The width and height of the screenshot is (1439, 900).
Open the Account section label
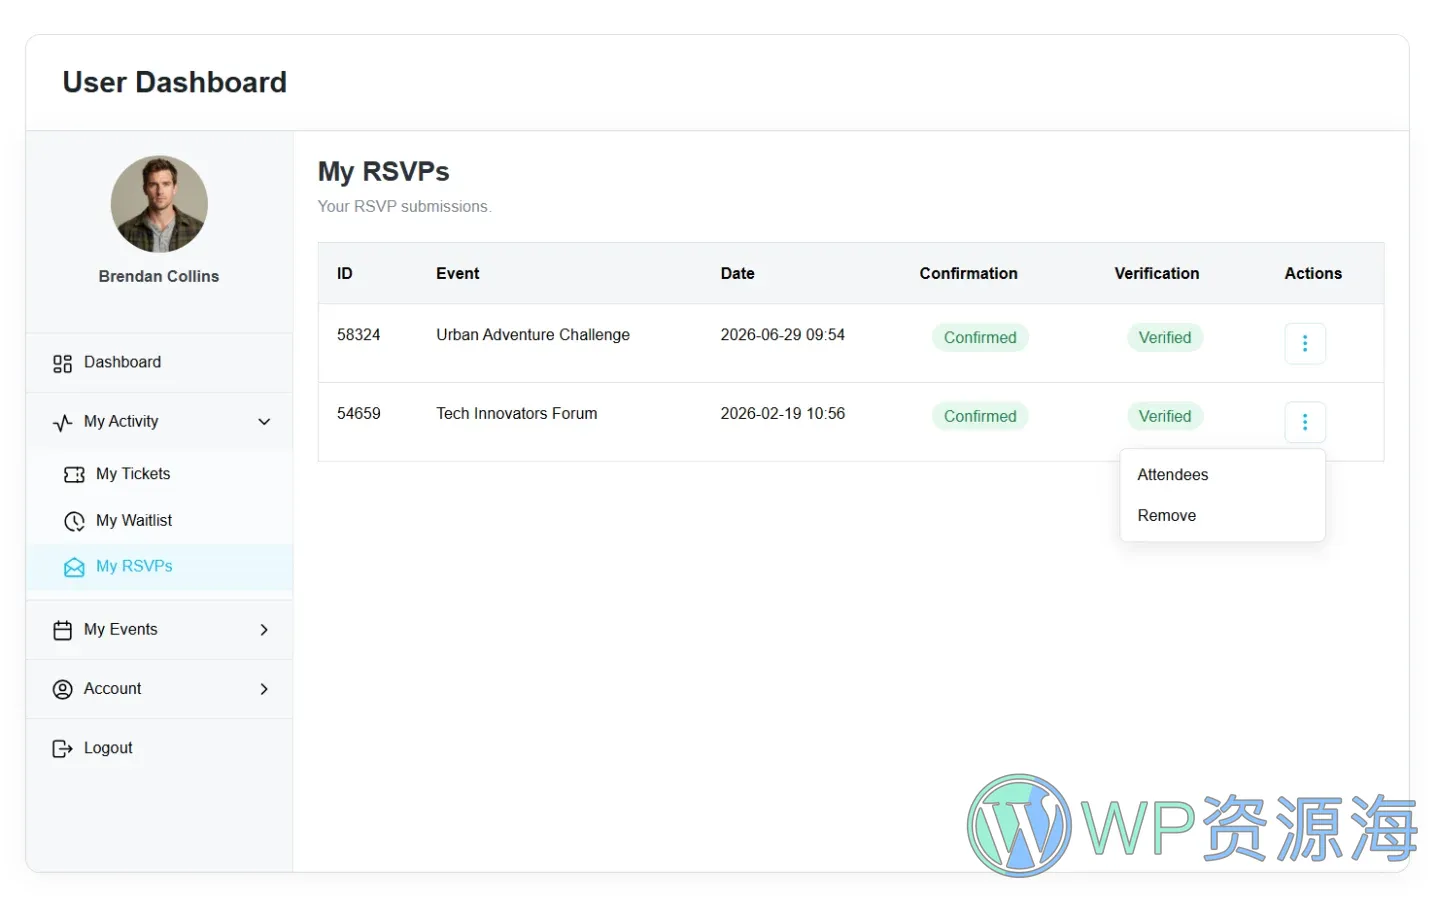pos(112,689)
